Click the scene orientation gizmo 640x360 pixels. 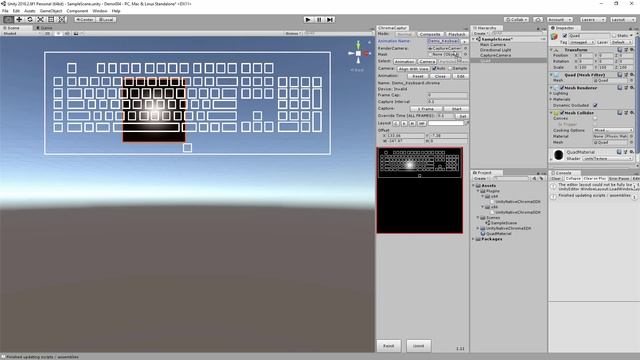[x=358, y=53]
